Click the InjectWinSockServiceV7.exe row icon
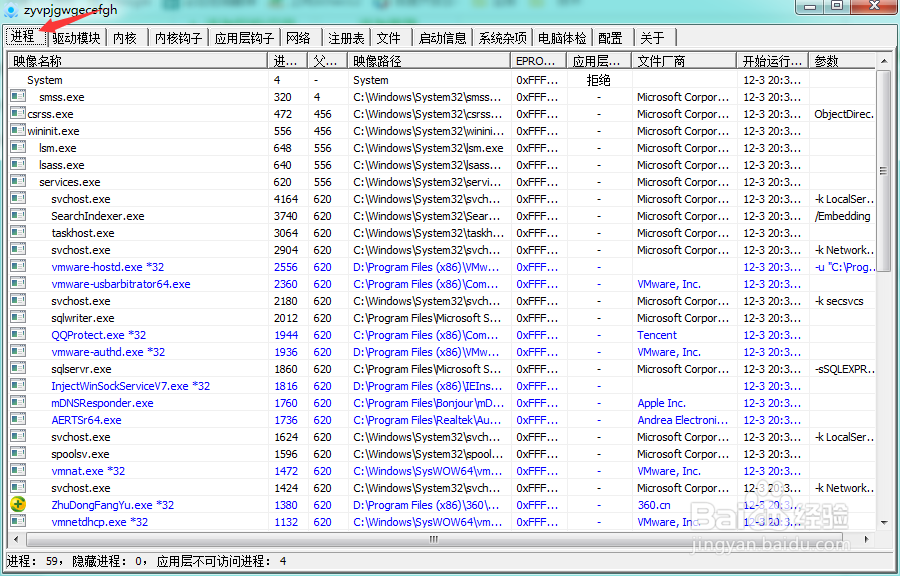The width and height of the screenshot is (900, 576). click(18, 386)
